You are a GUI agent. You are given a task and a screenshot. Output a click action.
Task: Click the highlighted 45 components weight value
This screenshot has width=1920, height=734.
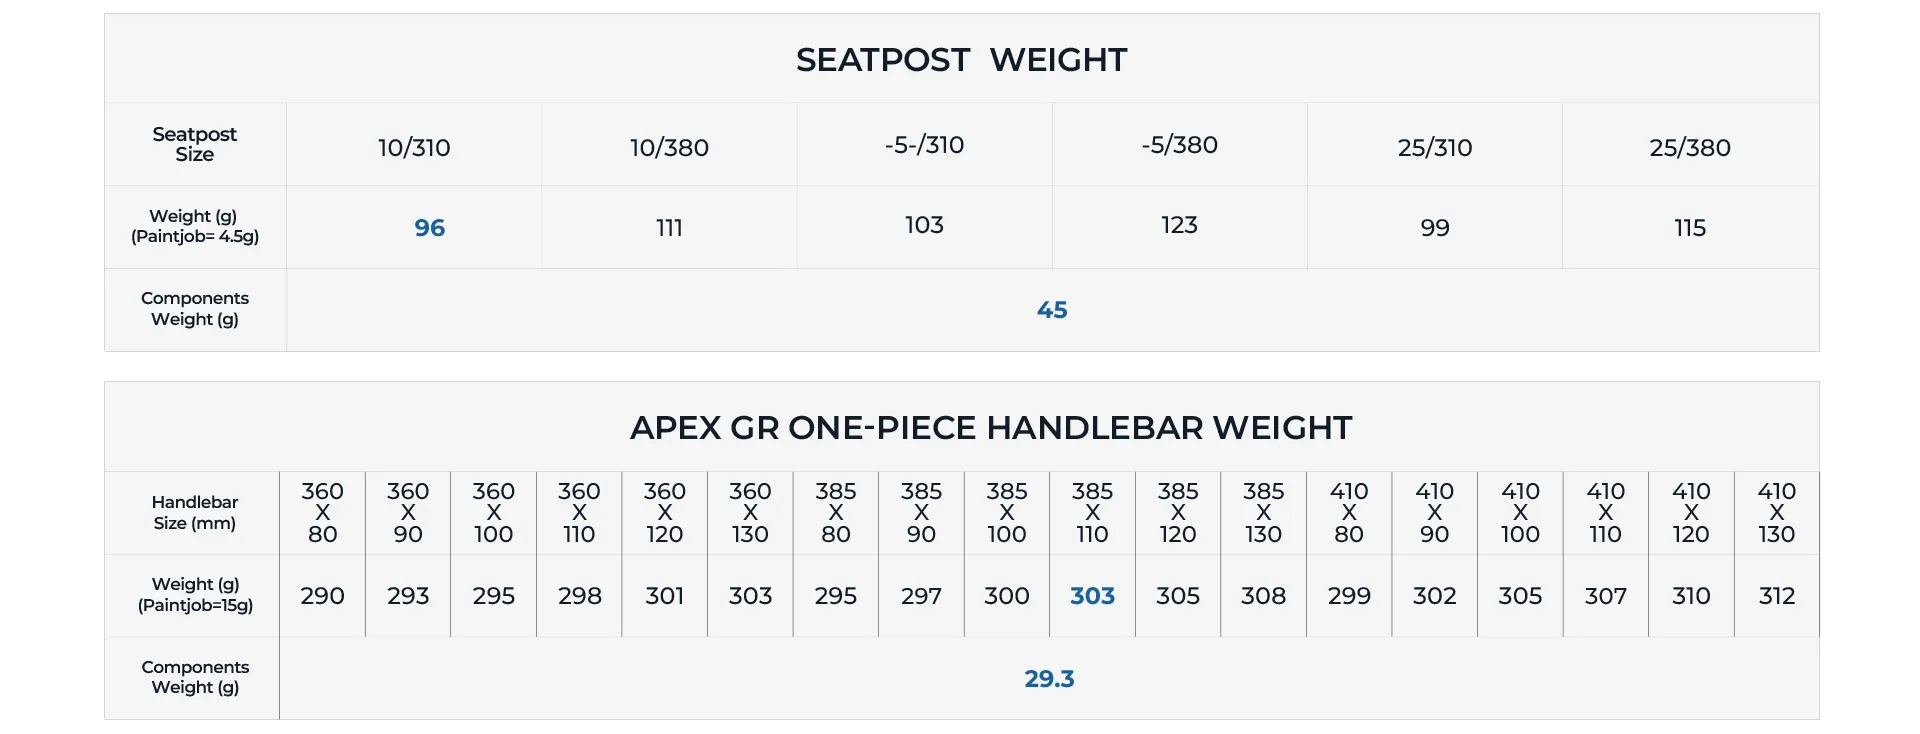point(1052,310)
